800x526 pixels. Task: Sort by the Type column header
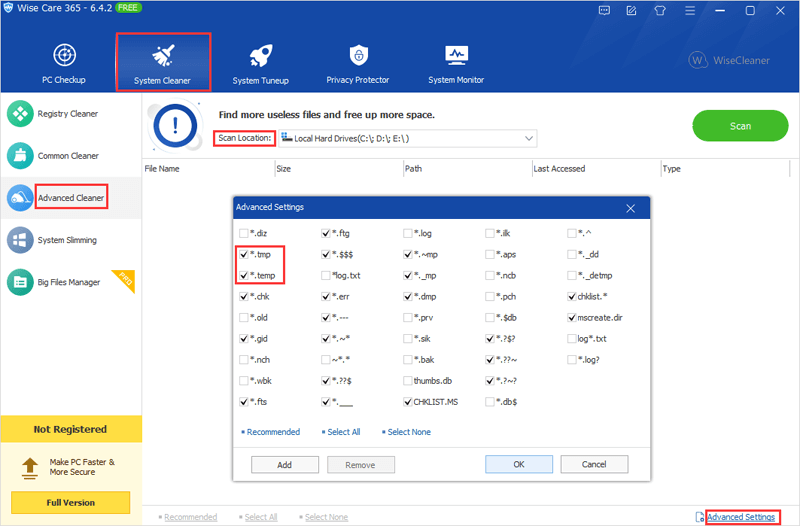point(724,169)
